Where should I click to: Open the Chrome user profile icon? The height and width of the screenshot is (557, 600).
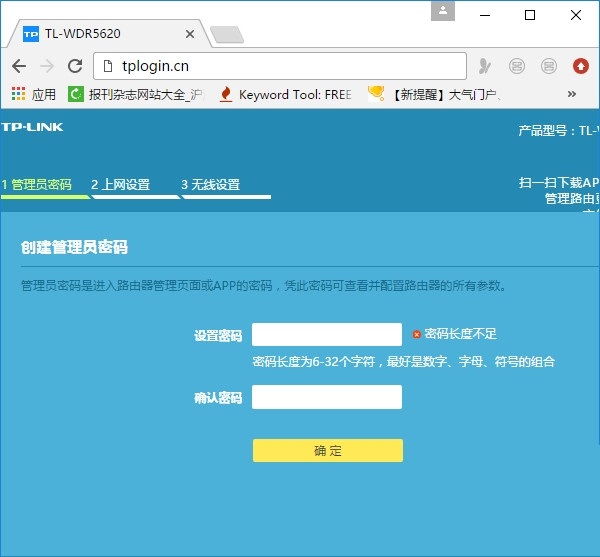point(443,11)
